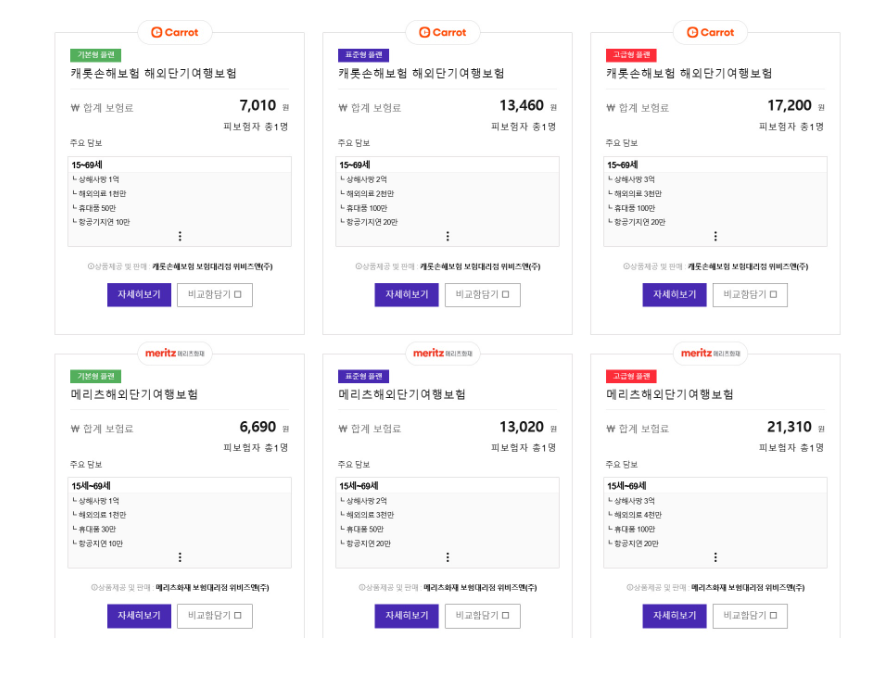Screen dimensions: 894x673
Task: Click the meritz 메리츠화재 logo on the 6,690원 card
Action: [177, 354]
